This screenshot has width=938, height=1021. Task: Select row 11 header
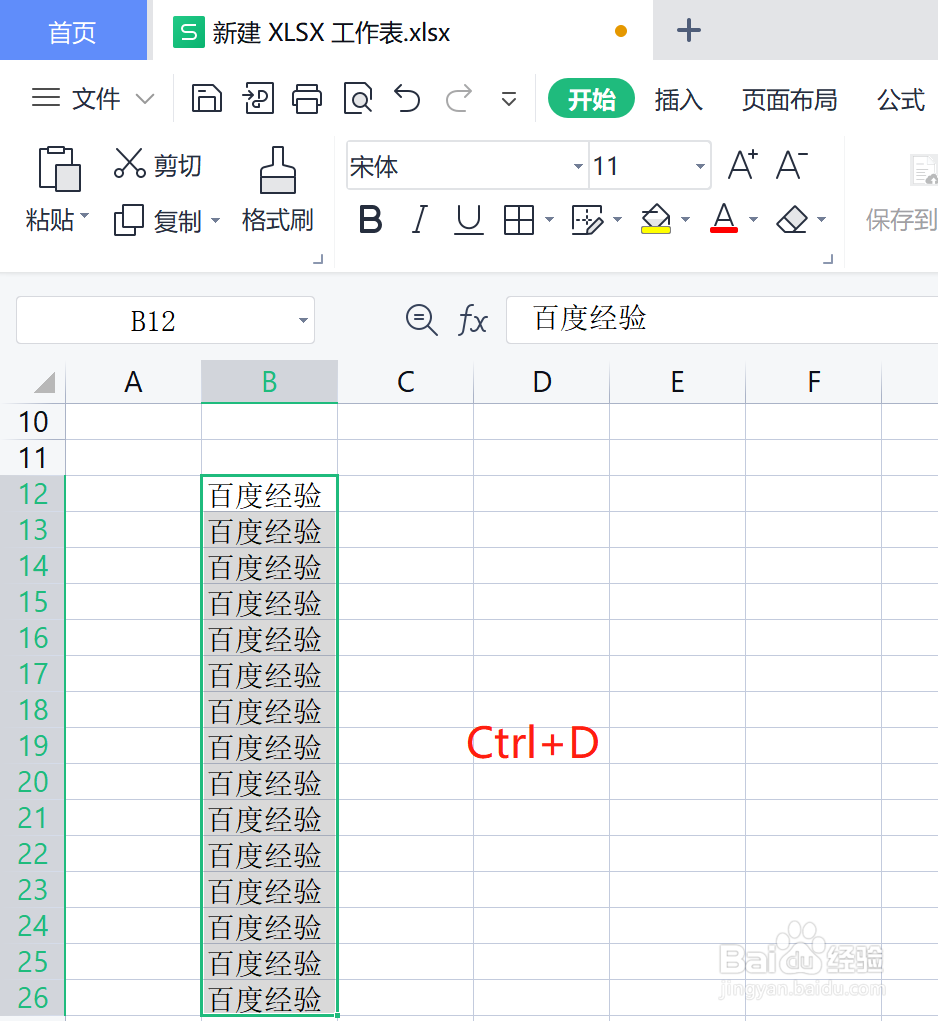point(33,458)
